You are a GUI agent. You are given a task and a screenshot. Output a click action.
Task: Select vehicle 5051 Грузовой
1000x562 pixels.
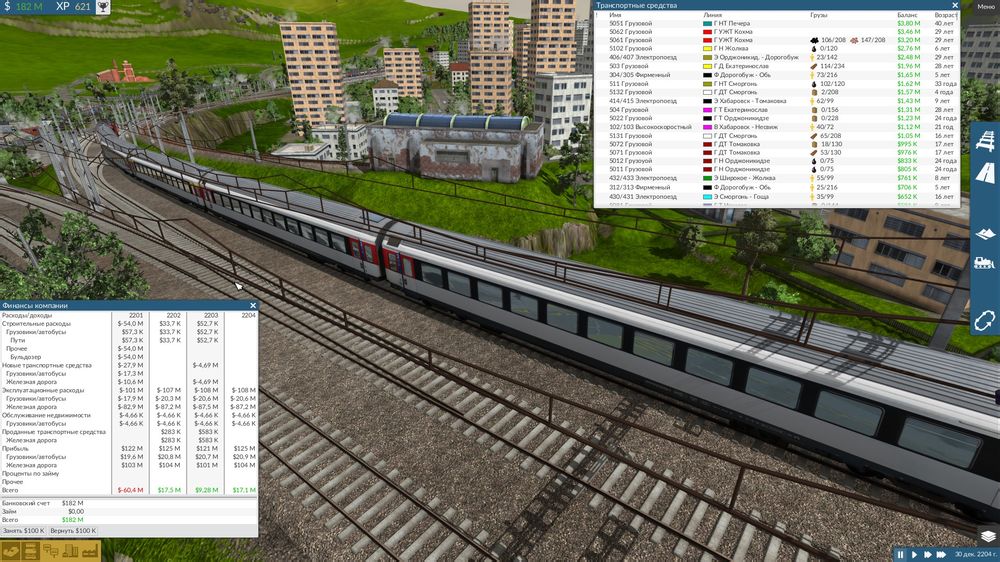[x=630, y=23]
